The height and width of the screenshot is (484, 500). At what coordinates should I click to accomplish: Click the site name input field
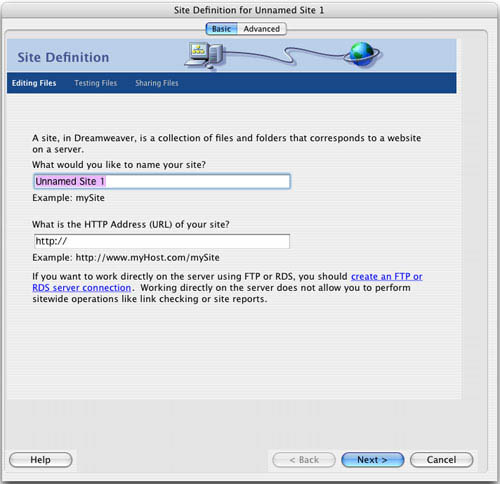tap(162, 181)
